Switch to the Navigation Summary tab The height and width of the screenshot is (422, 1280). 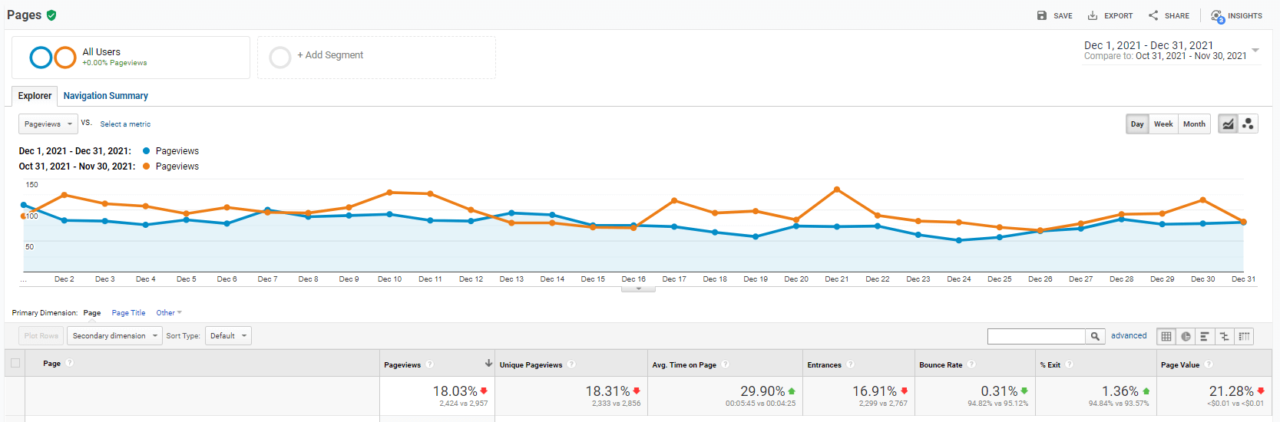(x=105, y=96)
